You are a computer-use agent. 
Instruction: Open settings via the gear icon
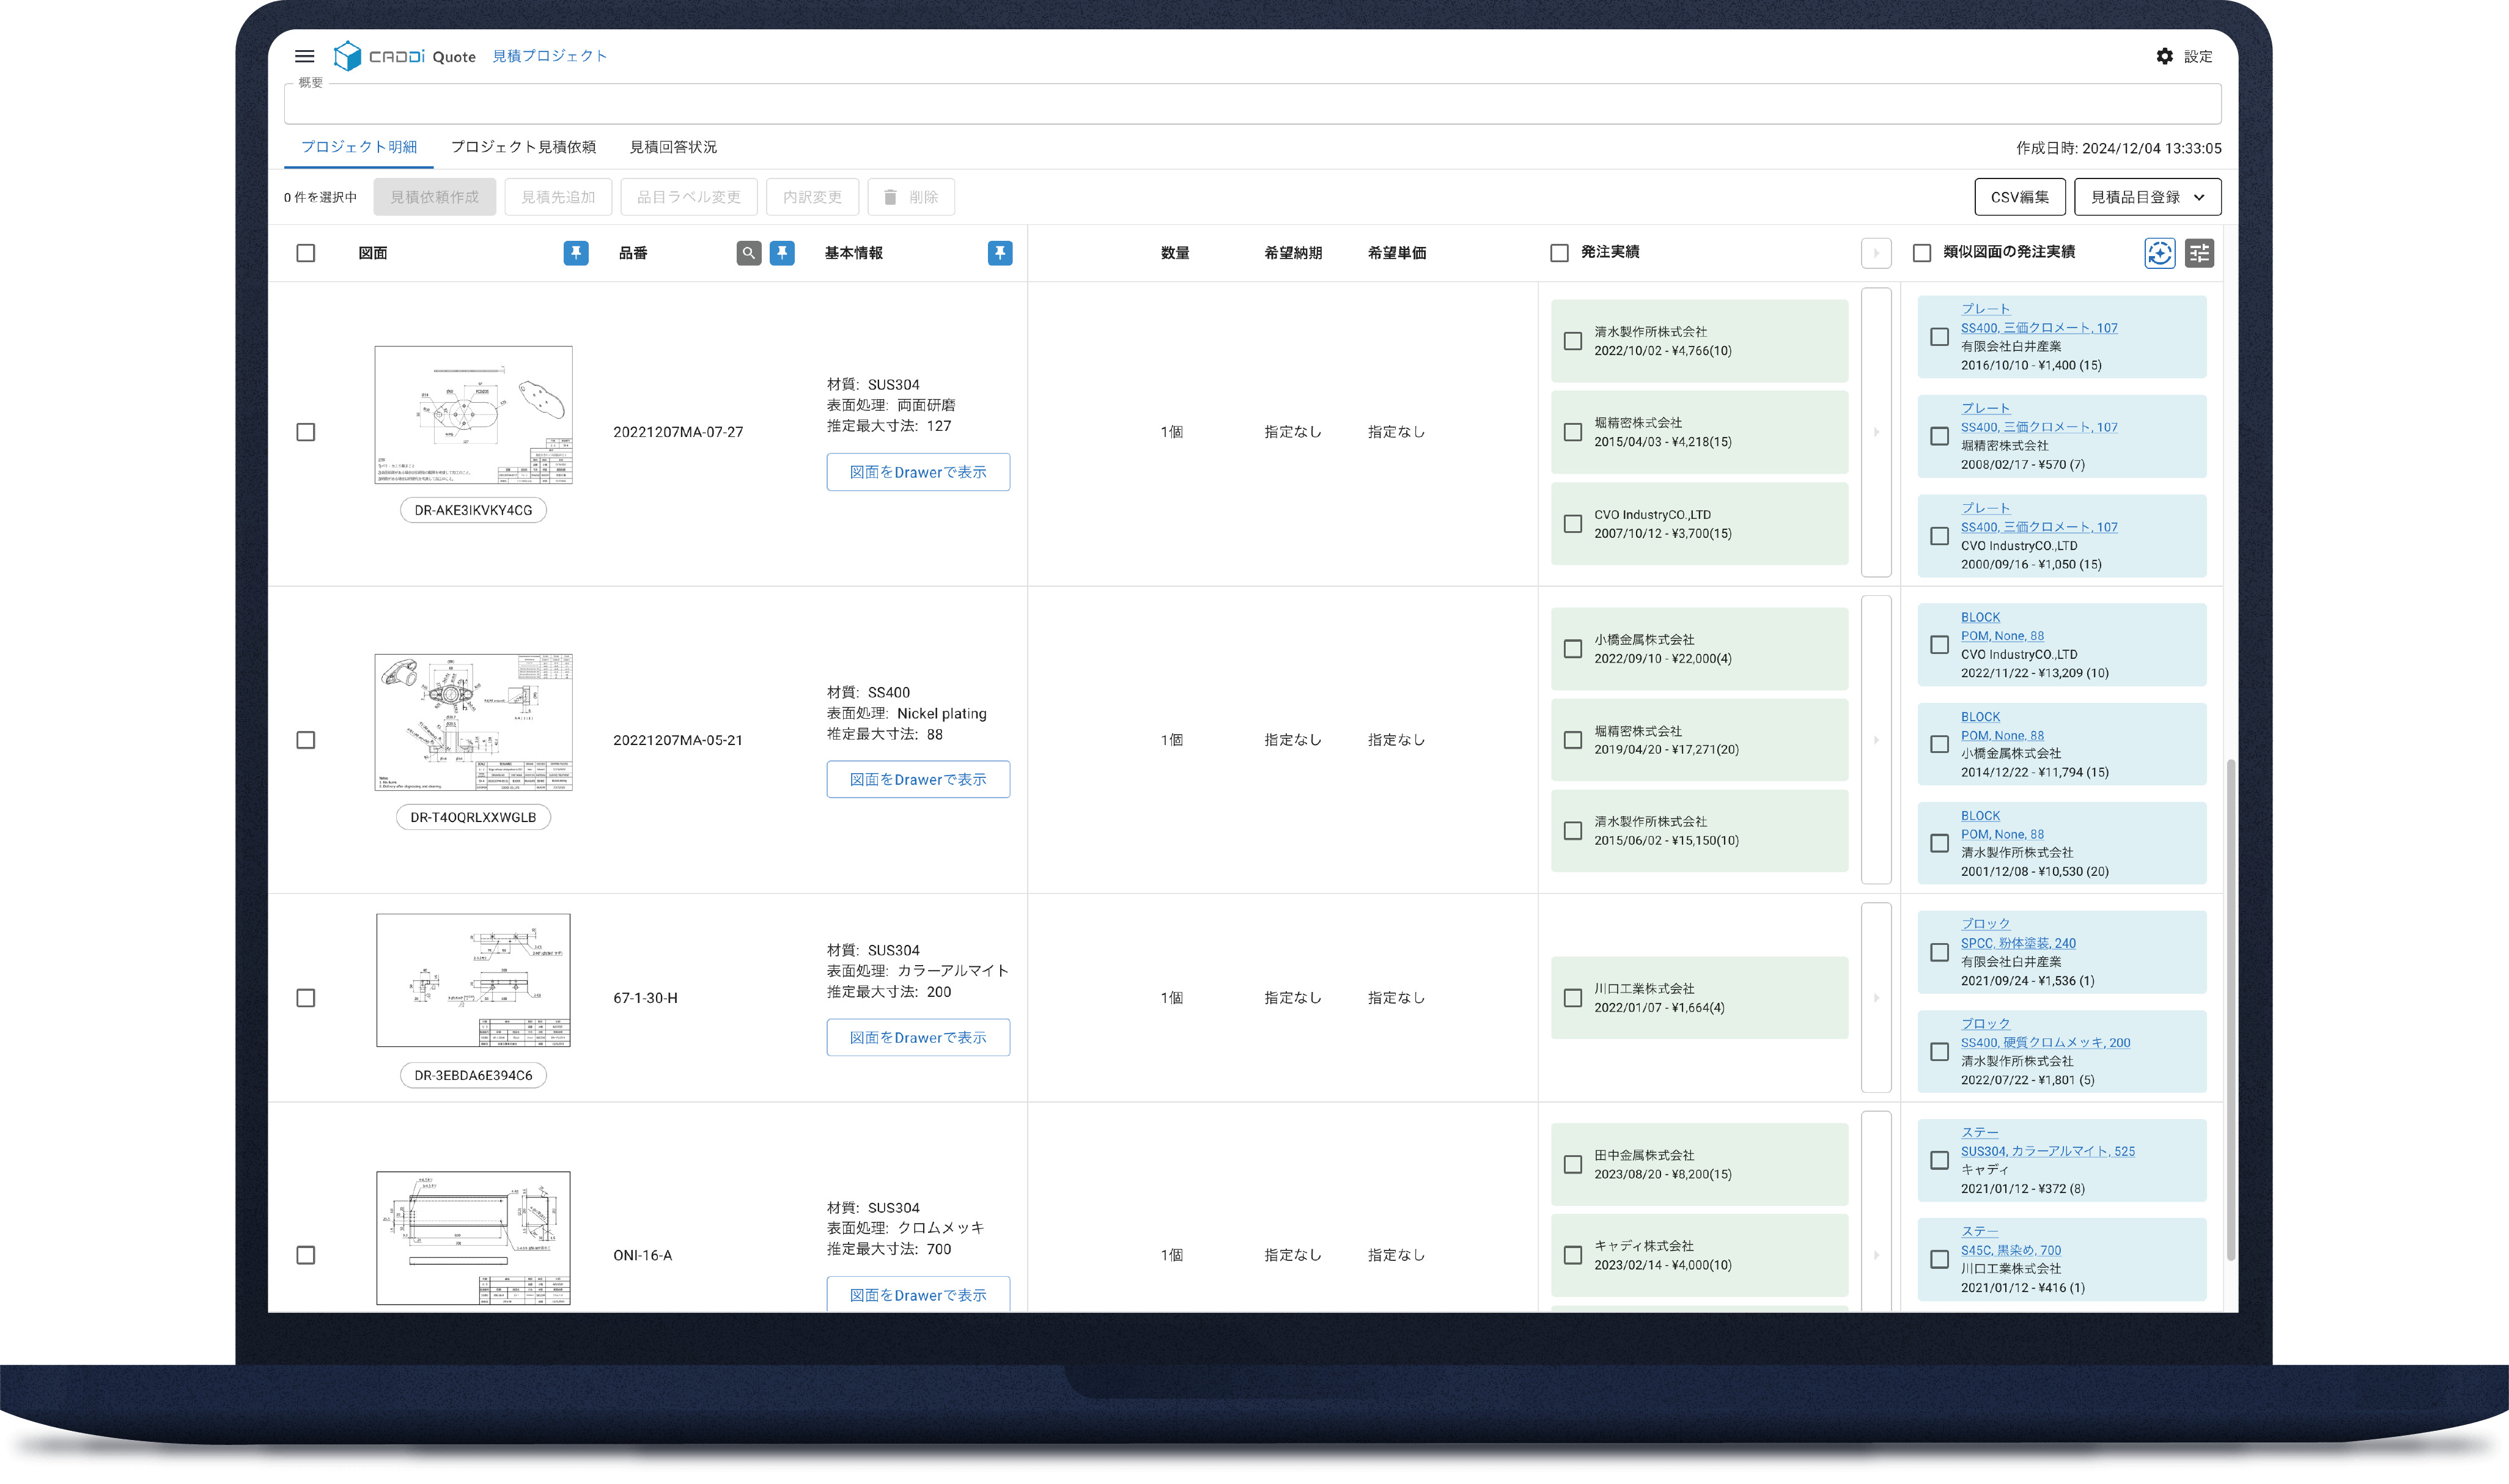tap(2164, 56)
